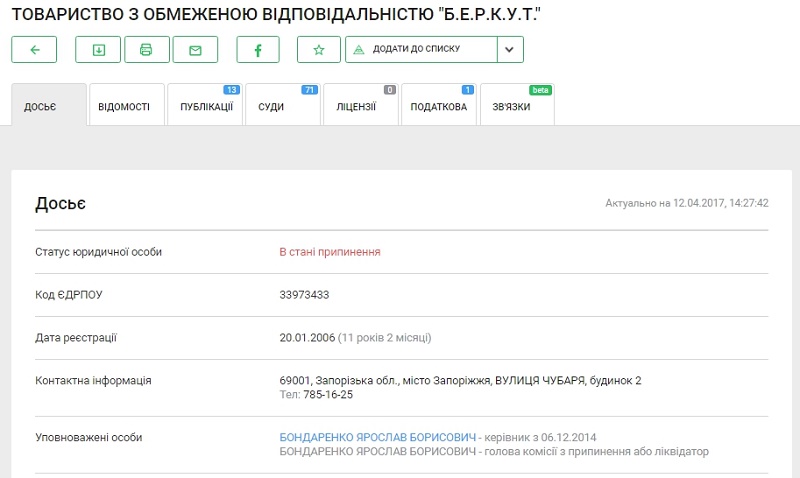
Task: Mark company with the star icon
Action: coord(319,50)
